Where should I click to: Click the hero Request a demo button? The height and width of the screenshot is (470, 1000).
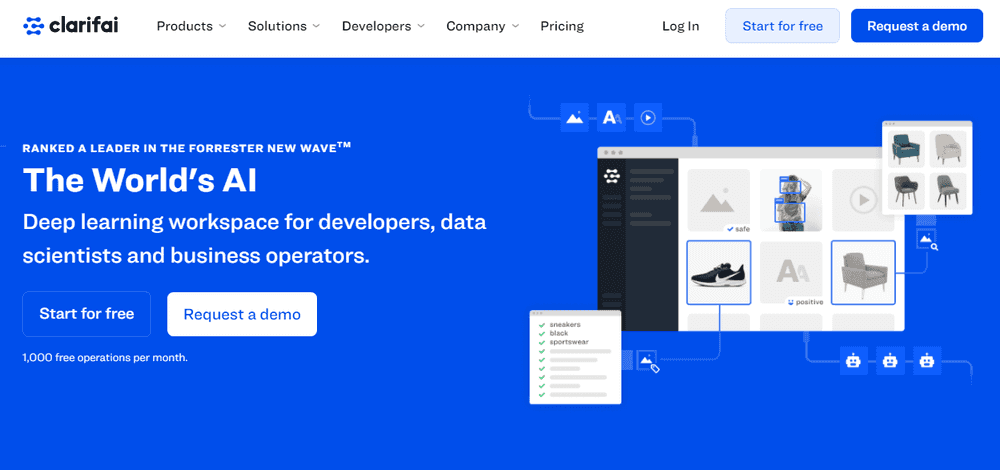click(242, 314)
